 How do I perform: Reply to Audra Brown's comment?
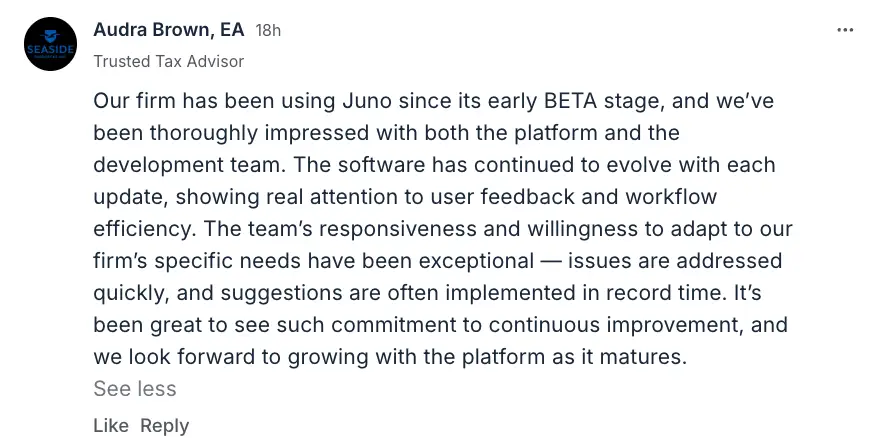click(164, 425)
